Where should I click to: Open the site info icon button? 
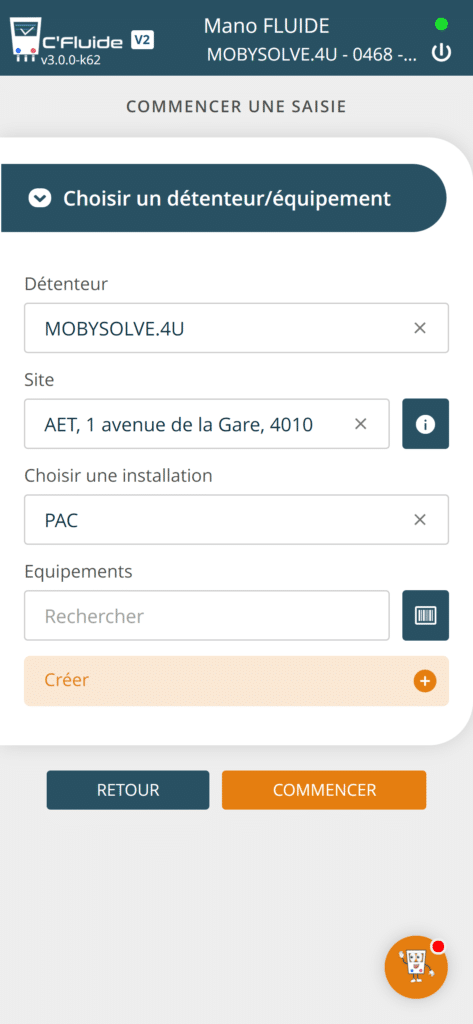click(425, 424)
